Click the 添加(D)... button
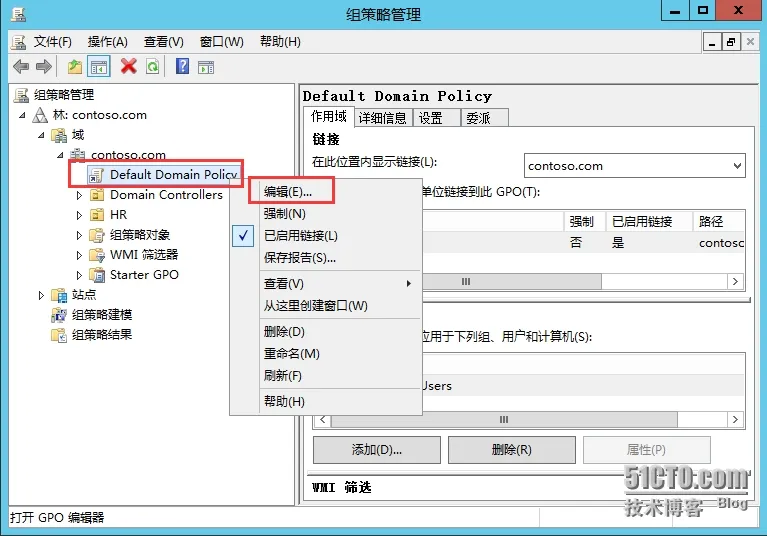767x536 pixels. [x=377, y=450]
